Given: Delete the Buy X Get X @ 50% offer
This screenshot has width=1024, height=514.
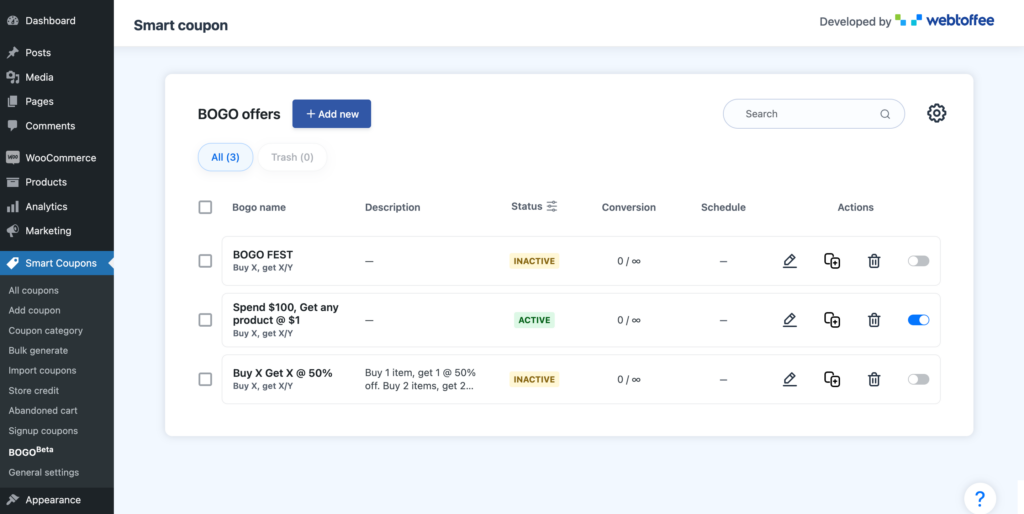Looking at the screenshot, I should point(874,379).
